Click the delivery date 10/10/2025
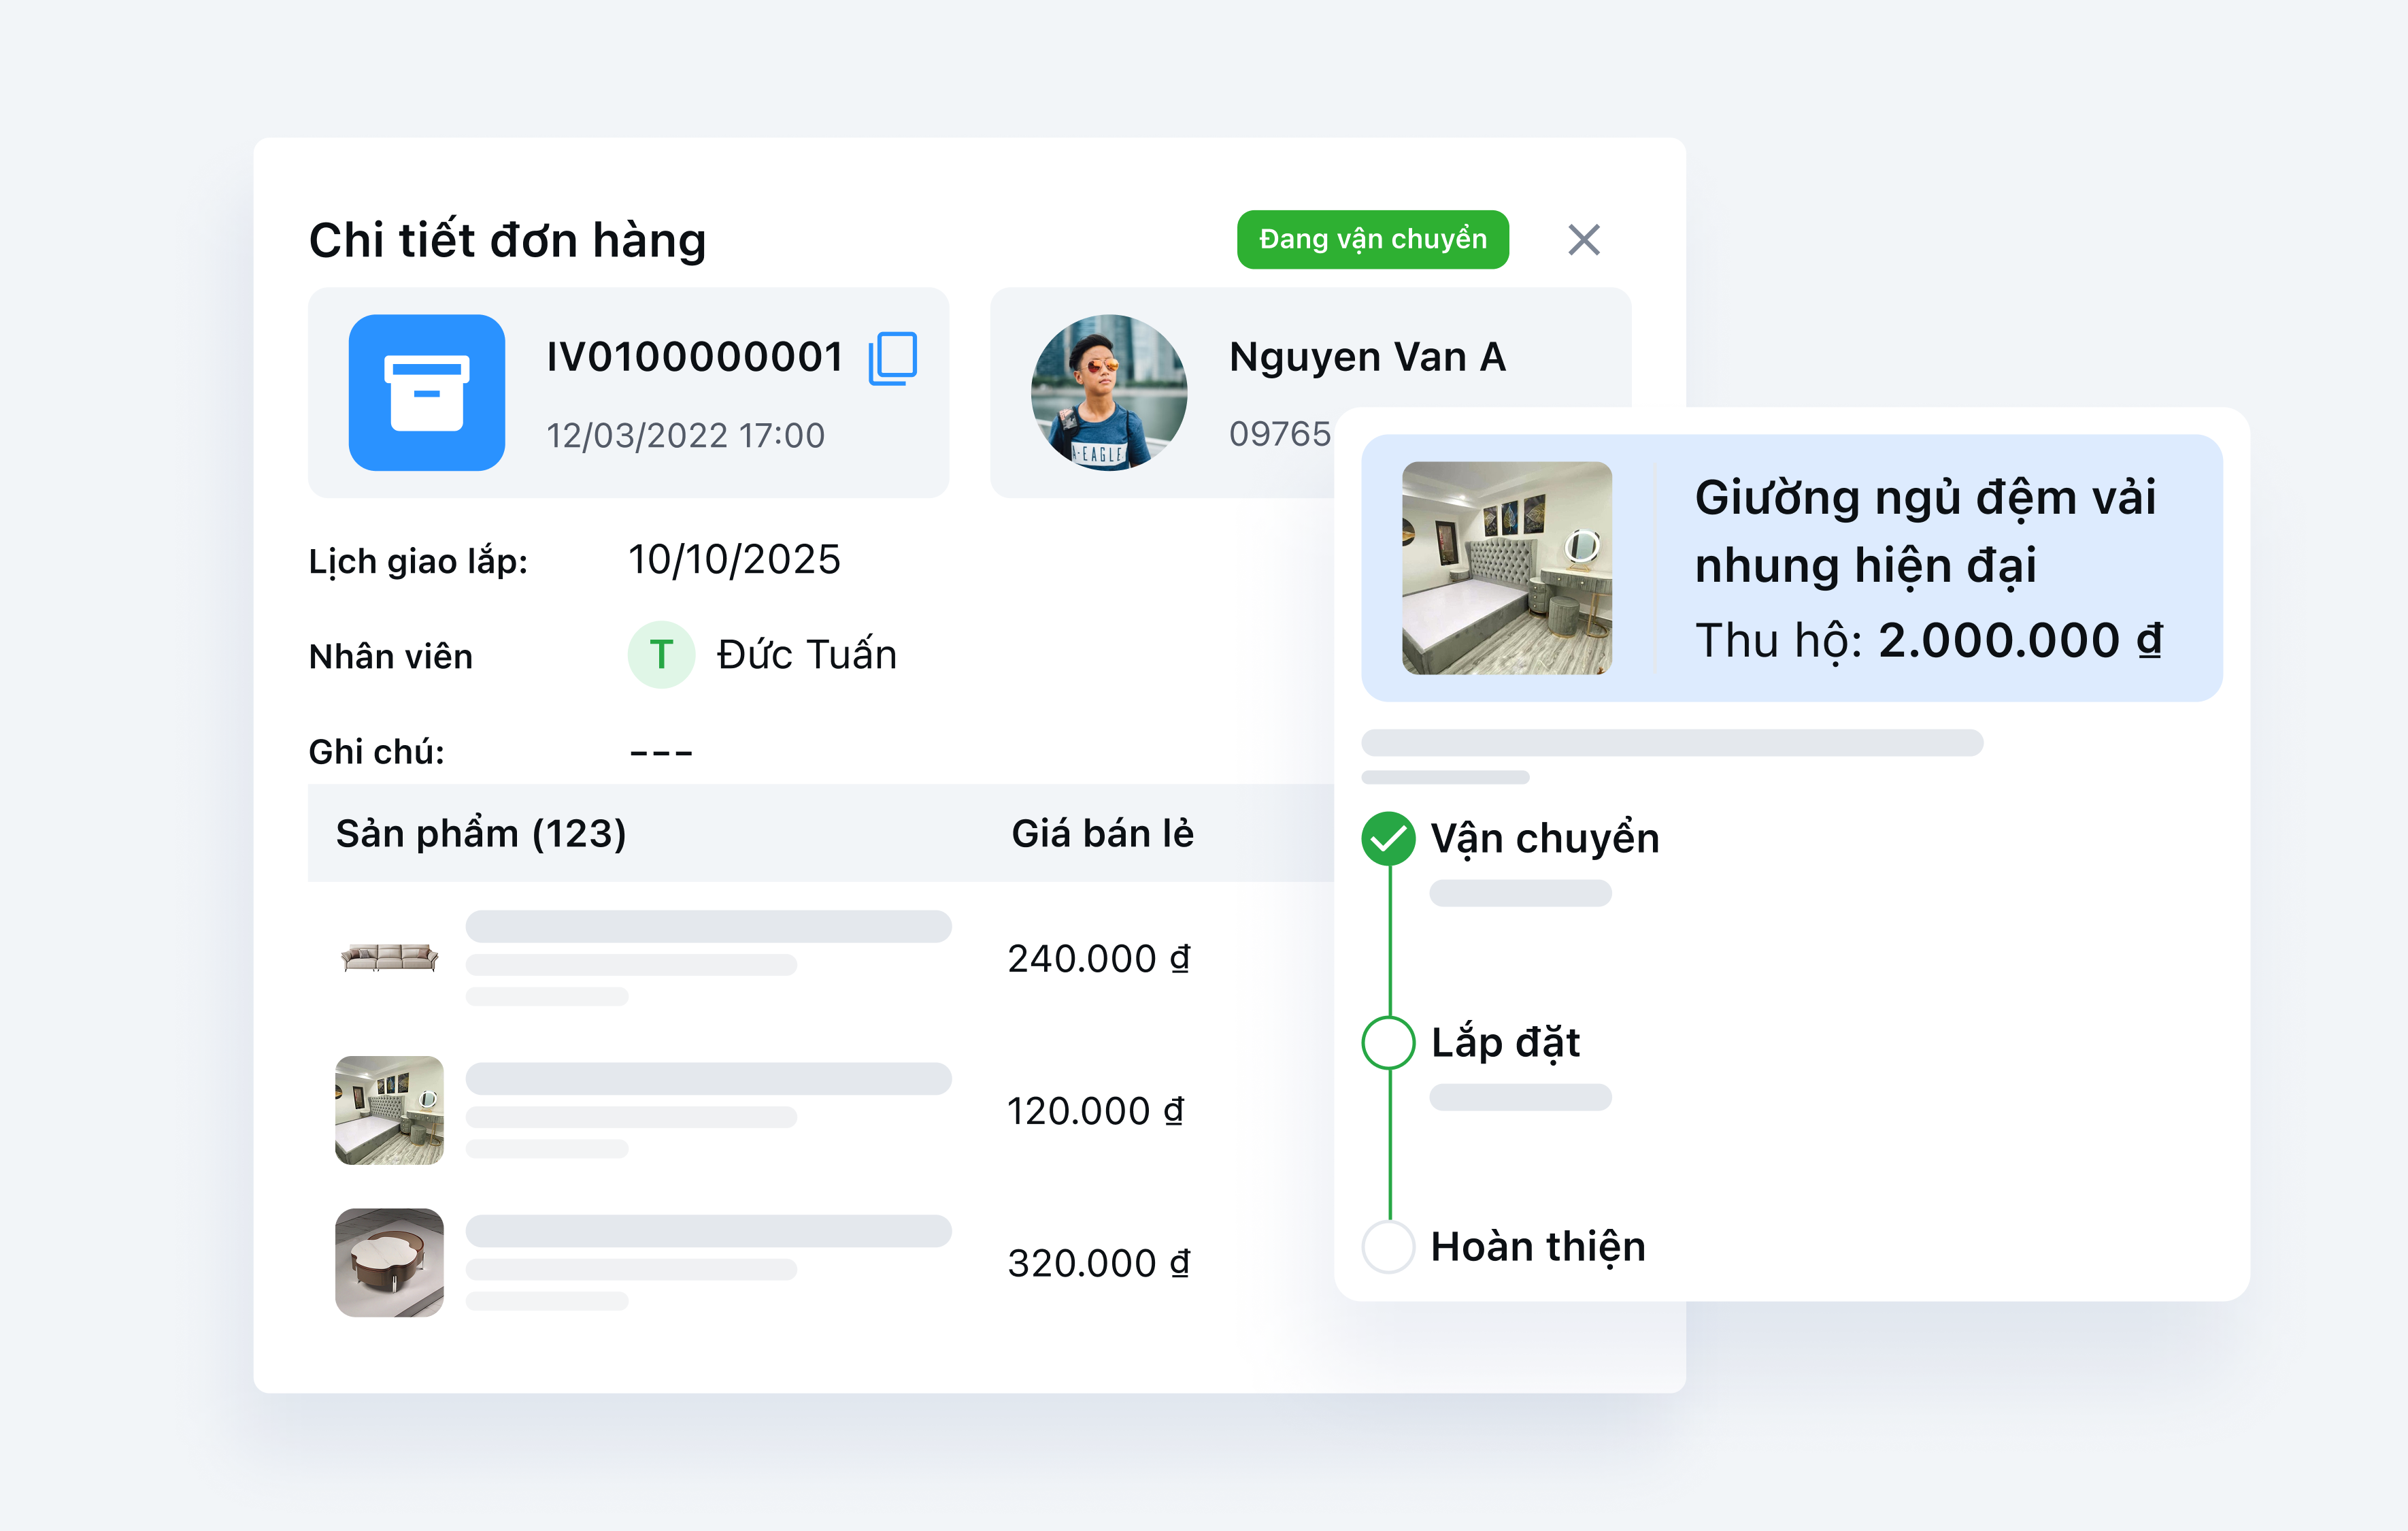2408x1531 pixels. coord(734,560)
